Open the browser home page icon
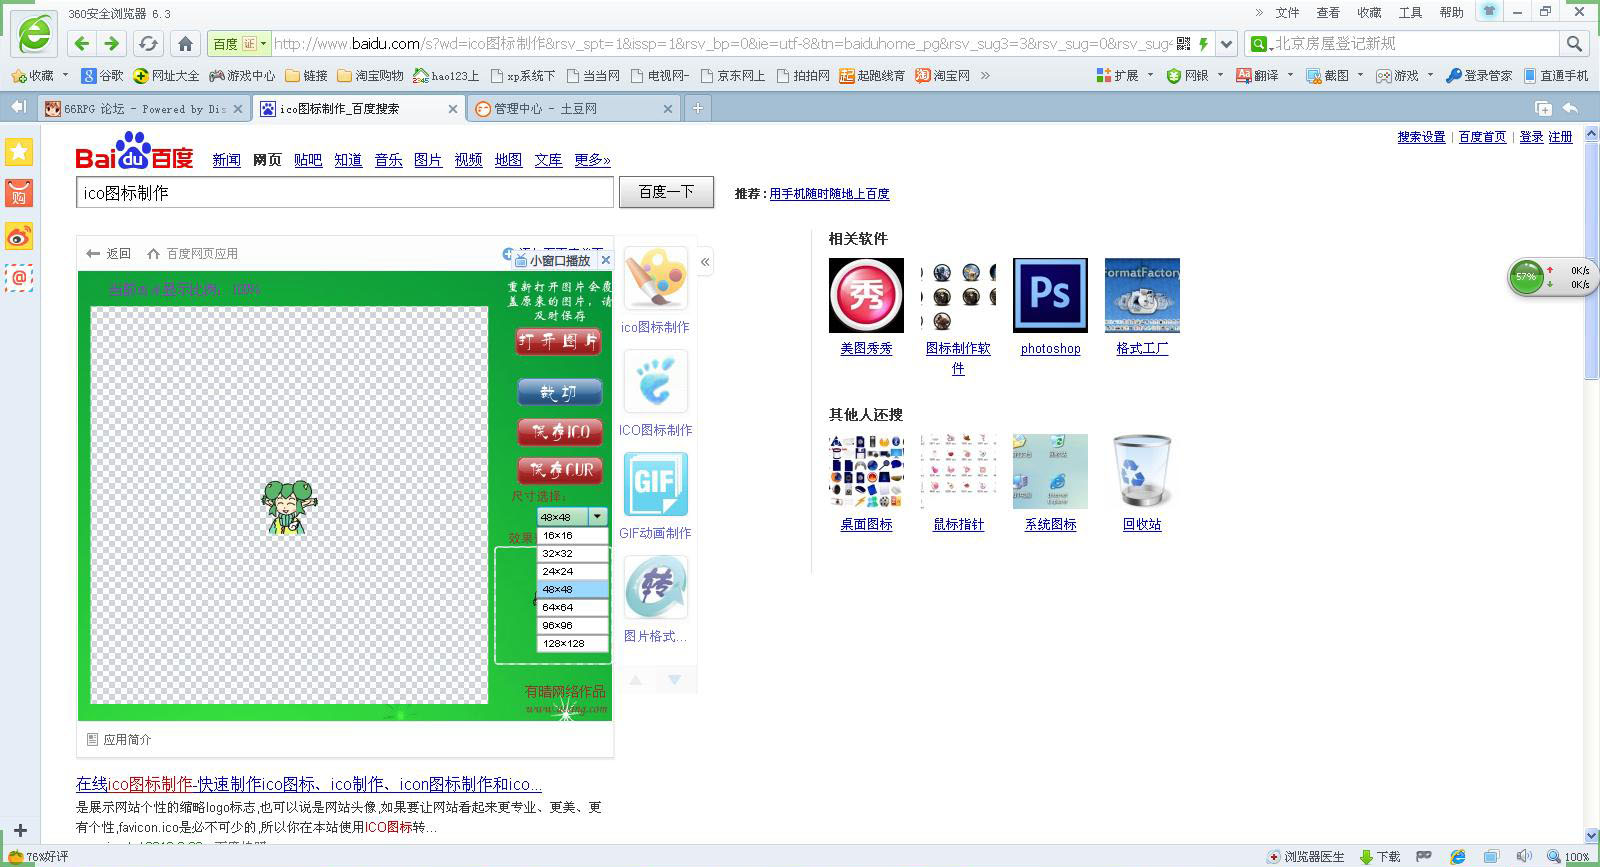This screenshot has width=1600, height=867. (x=185, y=43)
